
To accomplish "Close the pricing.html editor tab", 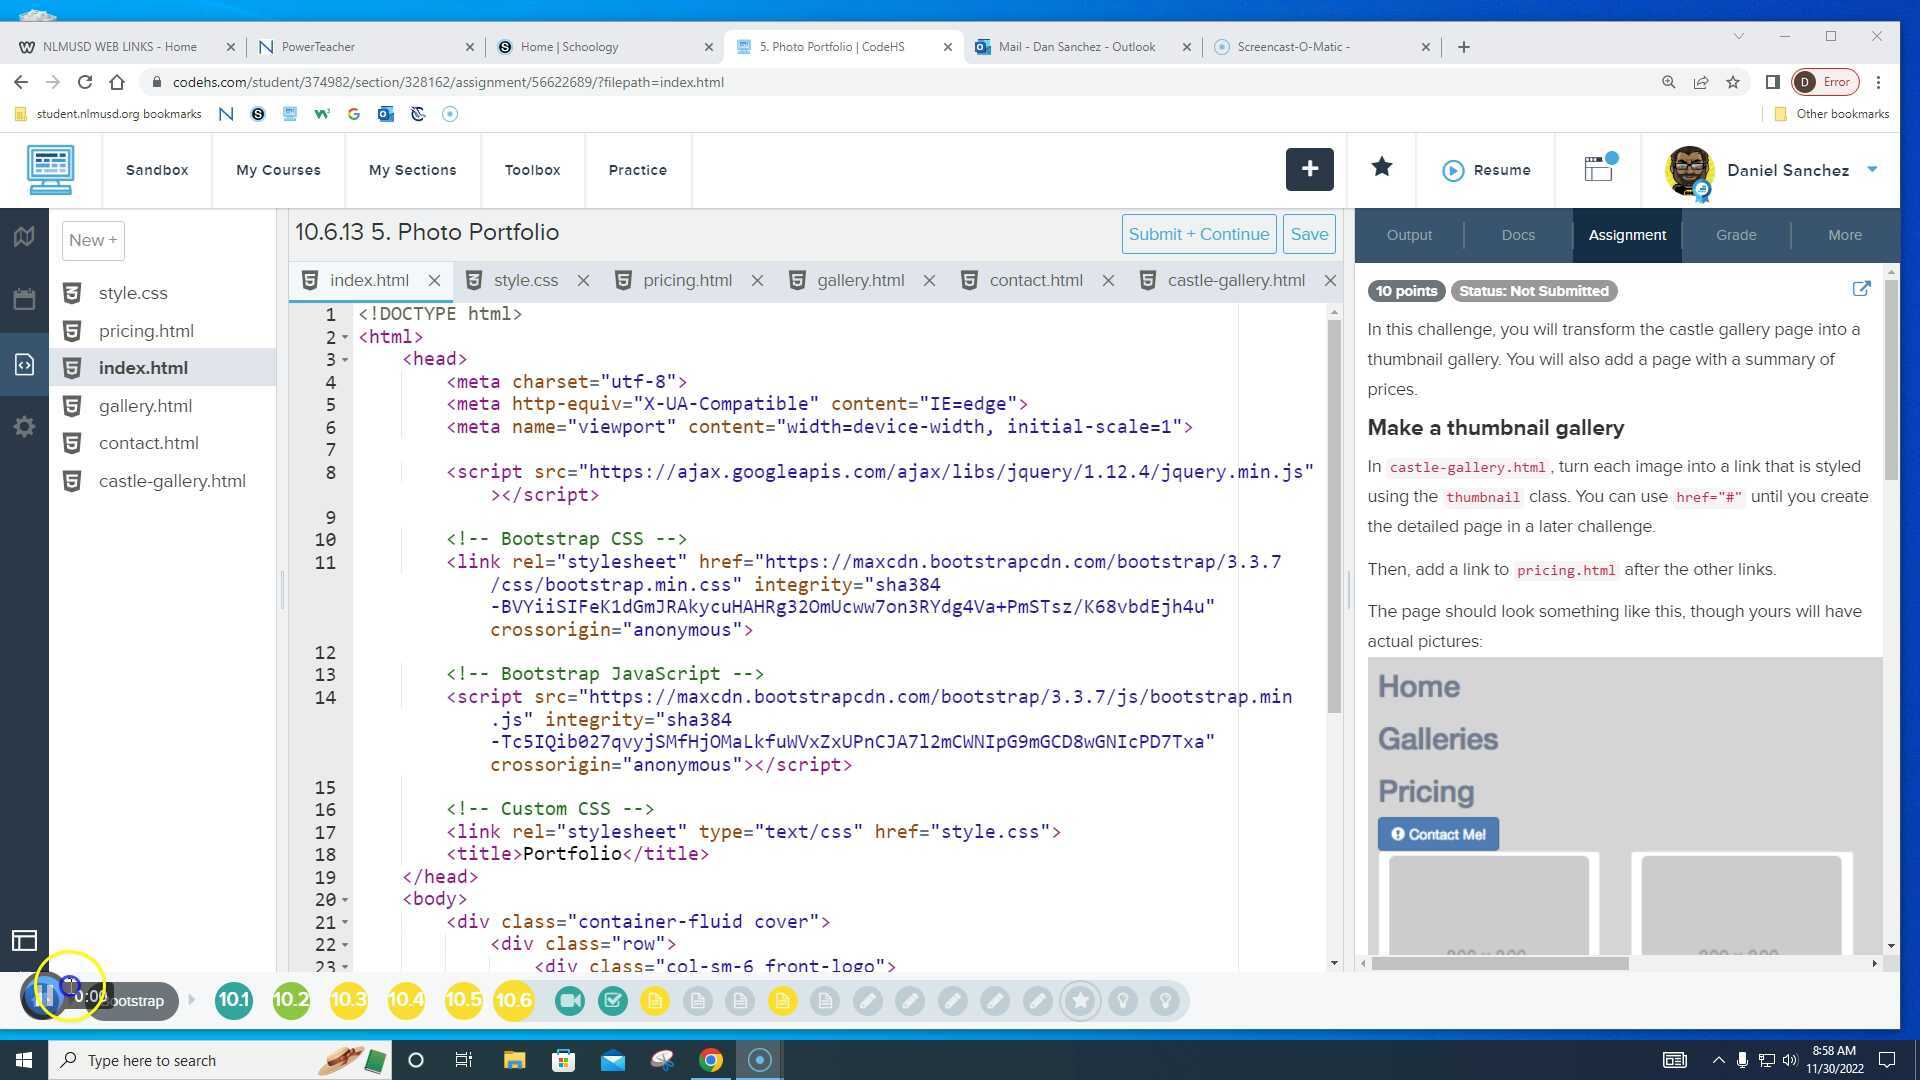I will coord(757,281).
